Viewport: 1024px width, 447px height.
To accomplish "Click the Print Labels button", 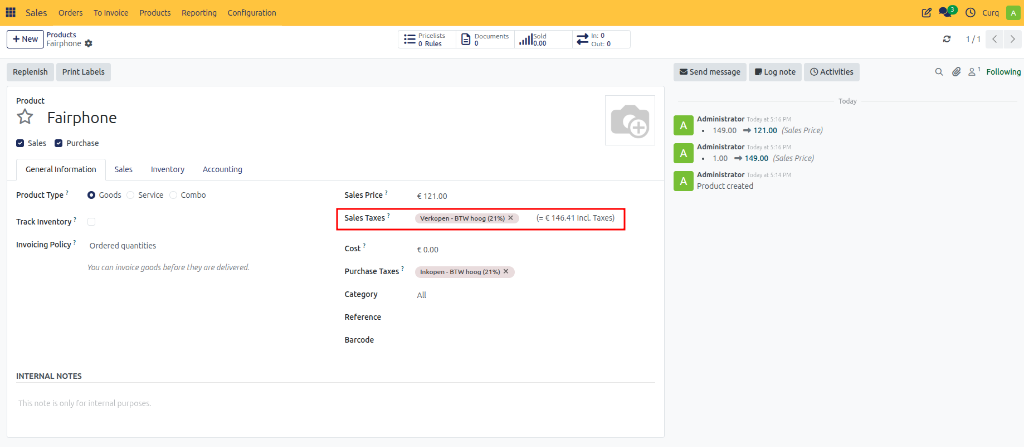I will coord(83,72).
